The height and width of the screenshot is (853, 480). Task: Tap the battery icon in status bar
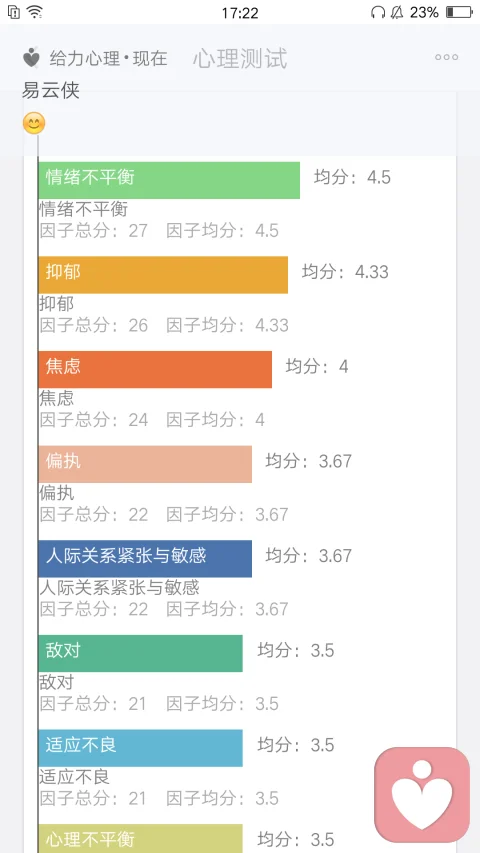coord(459,12)
